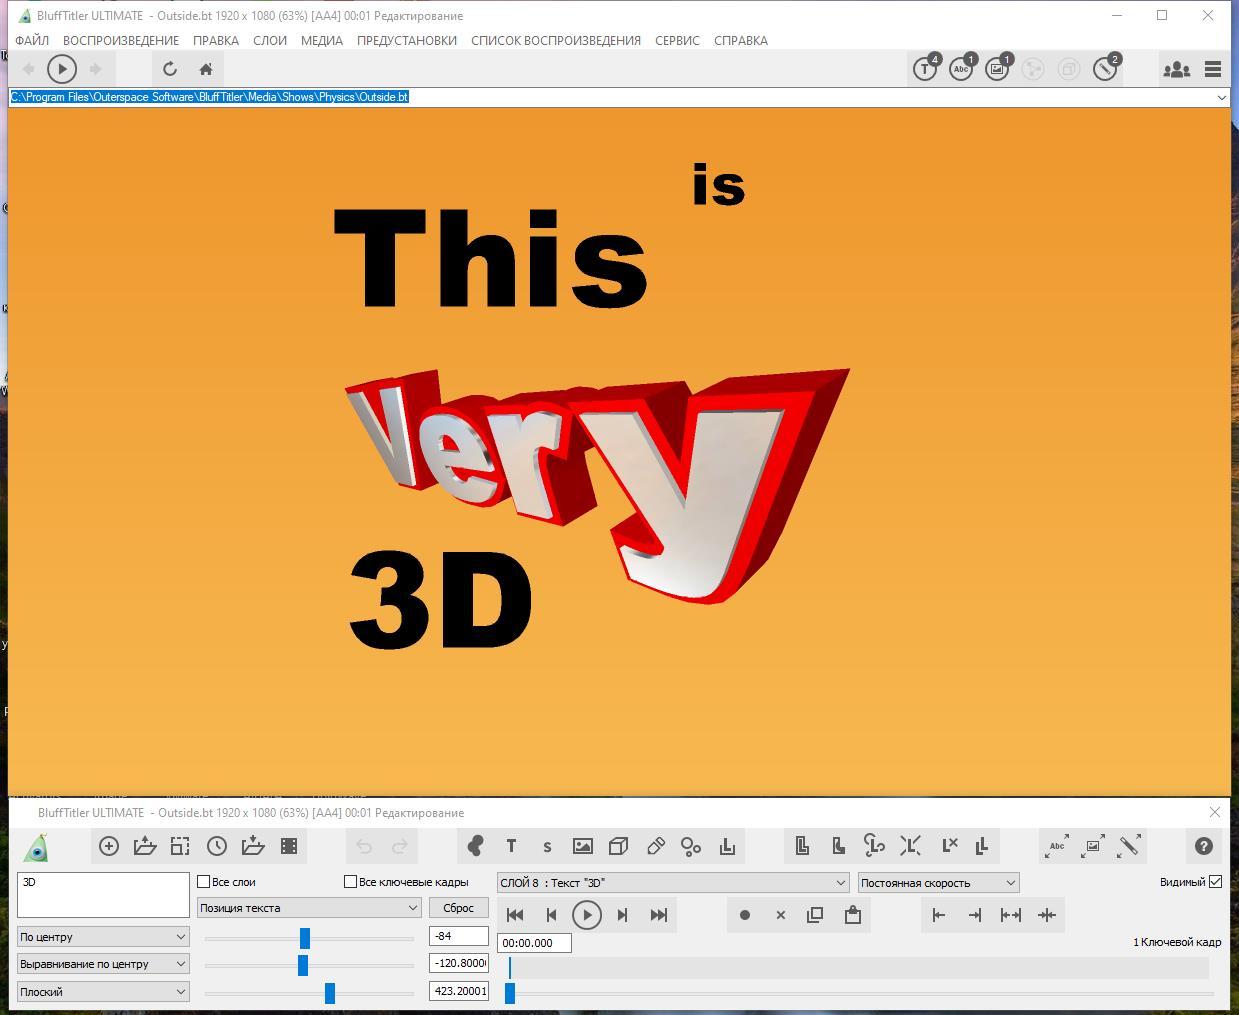Click the eraser icon in the layer toolbar
This screenshot has height=1015, width=1239.
coord(655,846)
